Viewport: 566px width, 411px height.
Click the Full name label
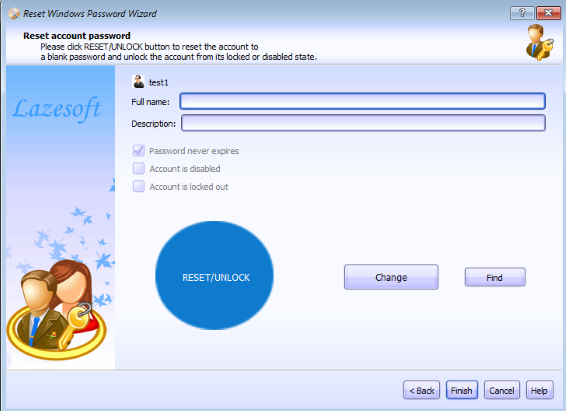150,102
